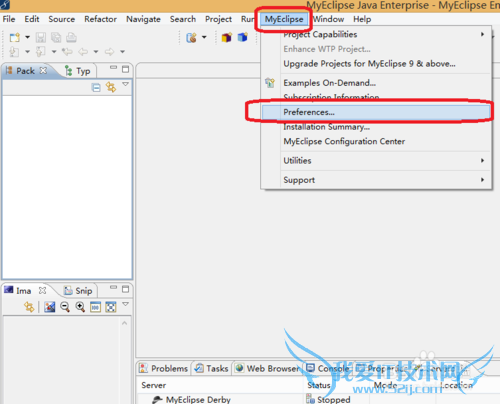Click the New file wizard toolbar icon

coord(15,37)
